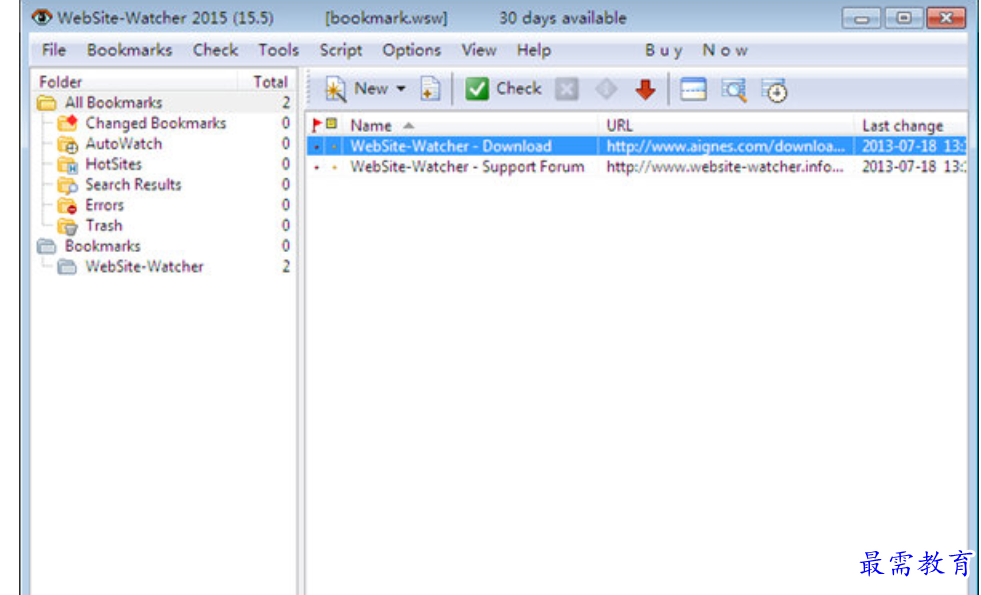Select the HotSites folder
This screenshot has width=981, height=595.
click(x=113, y=164)
